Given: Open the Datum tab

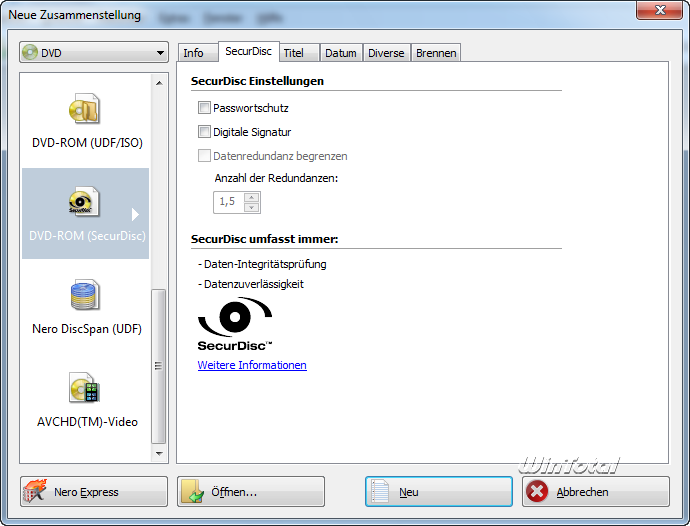Looking at the screenshot, I should click(341, 53).
